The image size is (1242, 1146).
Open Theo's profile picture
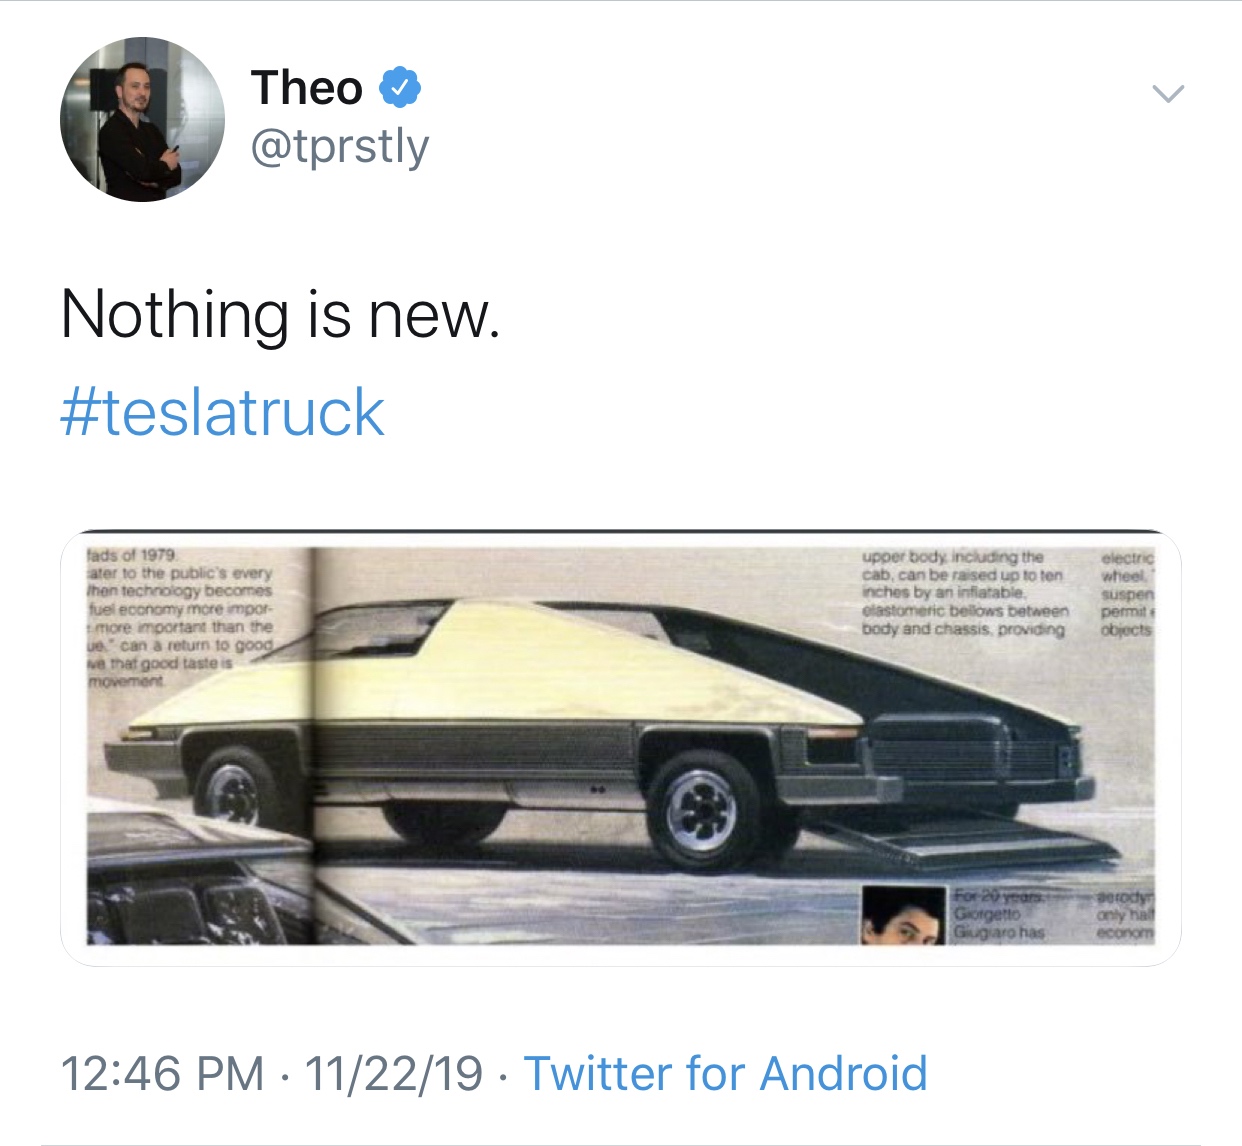(142, 119)
